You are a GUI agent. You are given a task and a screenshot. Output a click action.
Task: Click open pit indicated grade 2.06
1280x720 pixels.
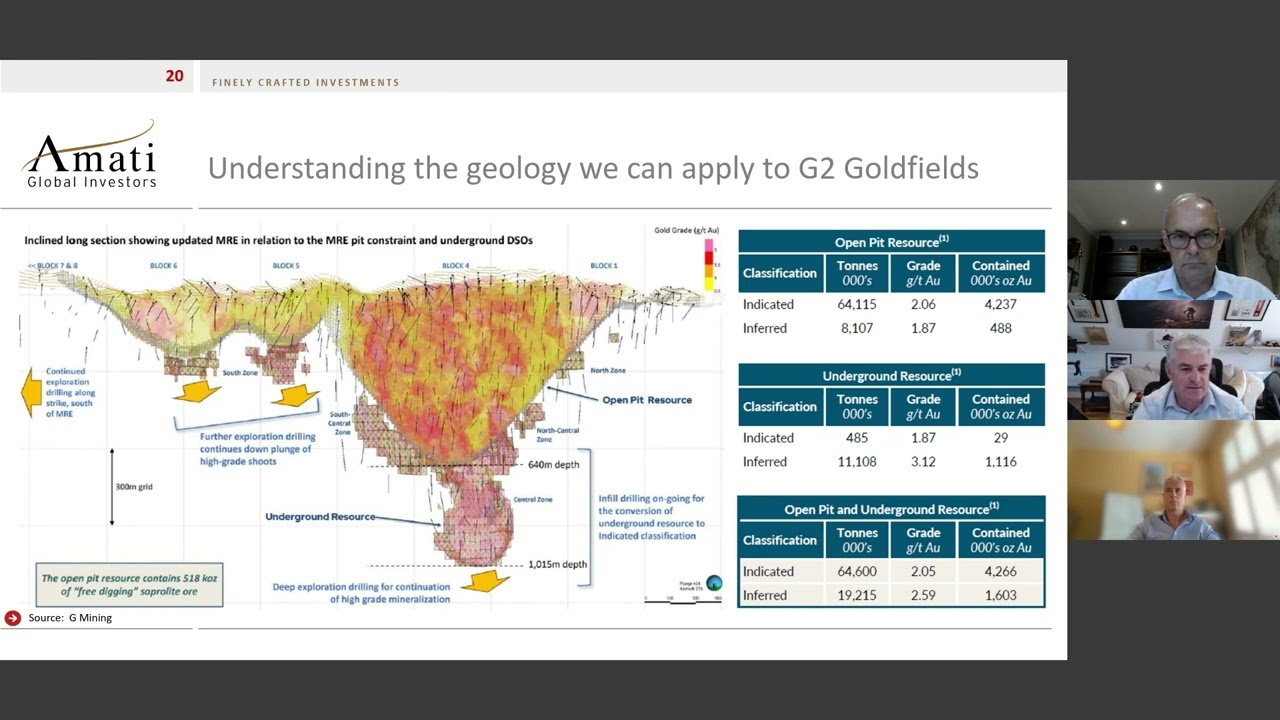[923, 304]
